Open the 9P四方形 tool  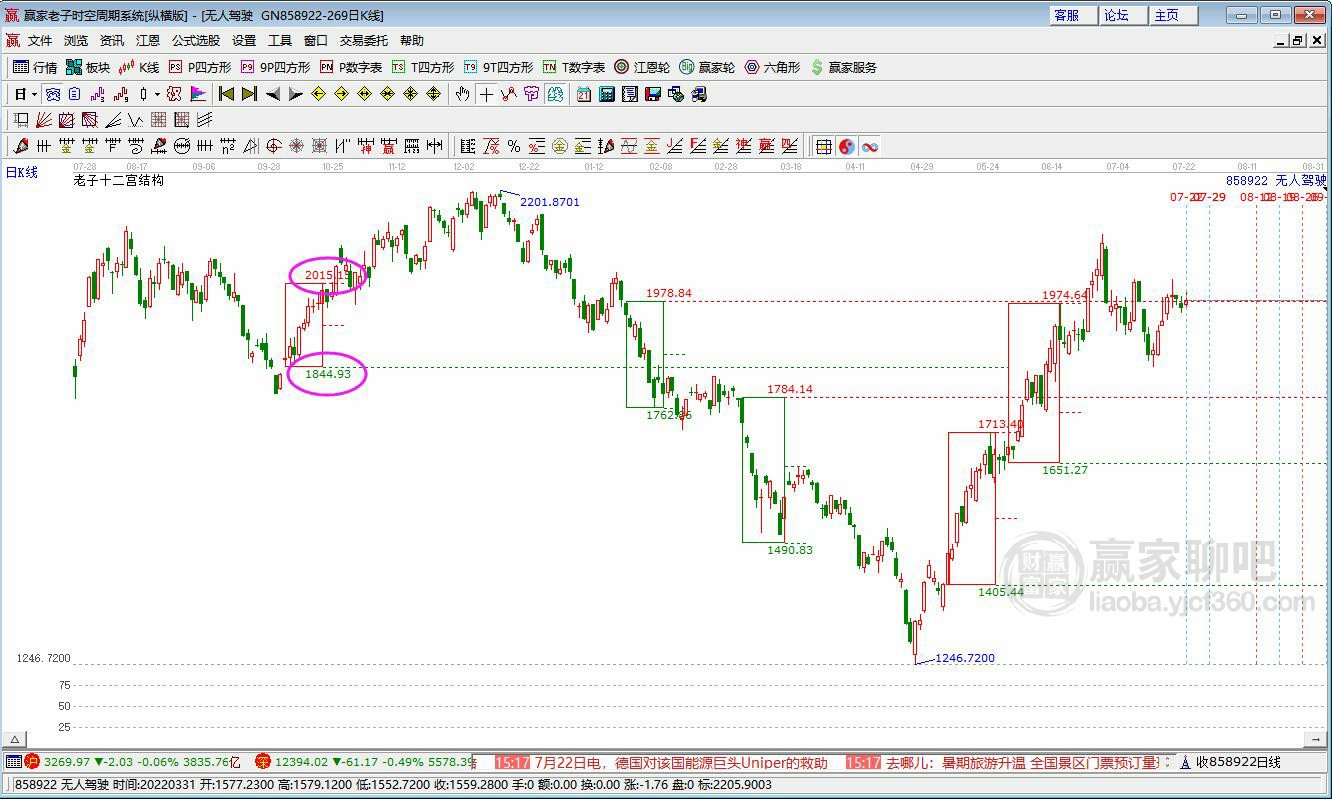tap(275, 67)
